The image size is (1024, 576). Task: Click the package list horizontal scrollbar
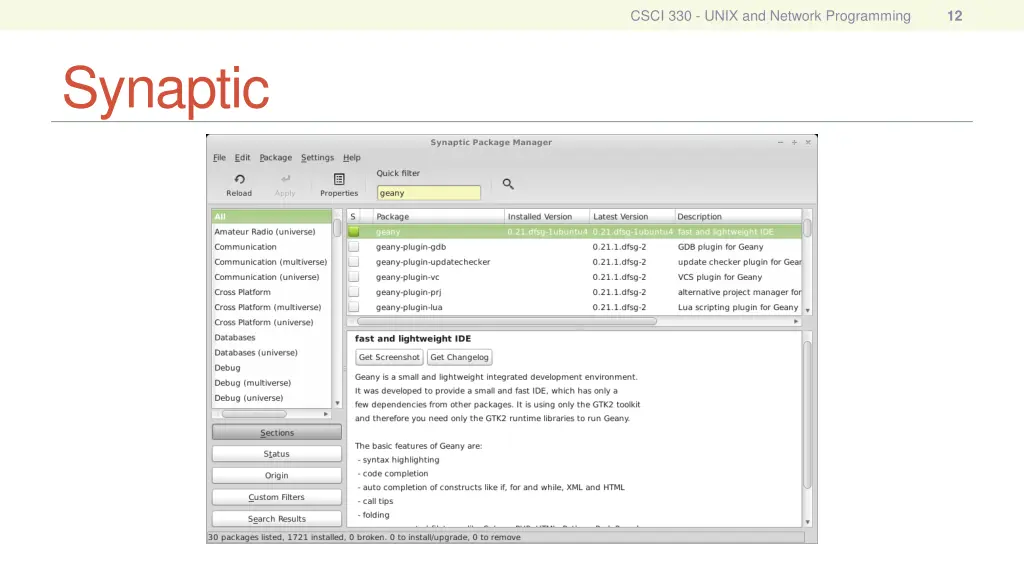click(x=506, y=322)
